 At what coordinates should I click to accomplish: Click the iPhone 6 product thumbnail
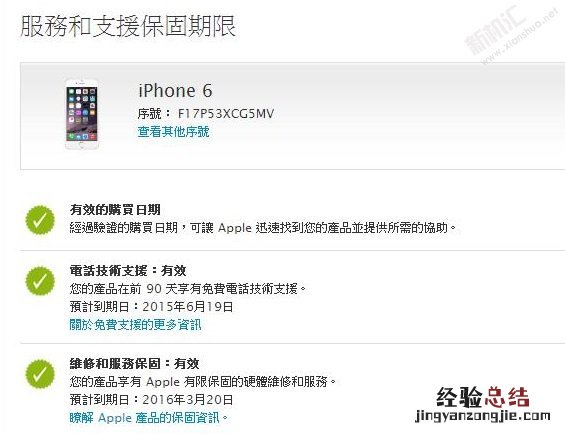coord(81,114)
